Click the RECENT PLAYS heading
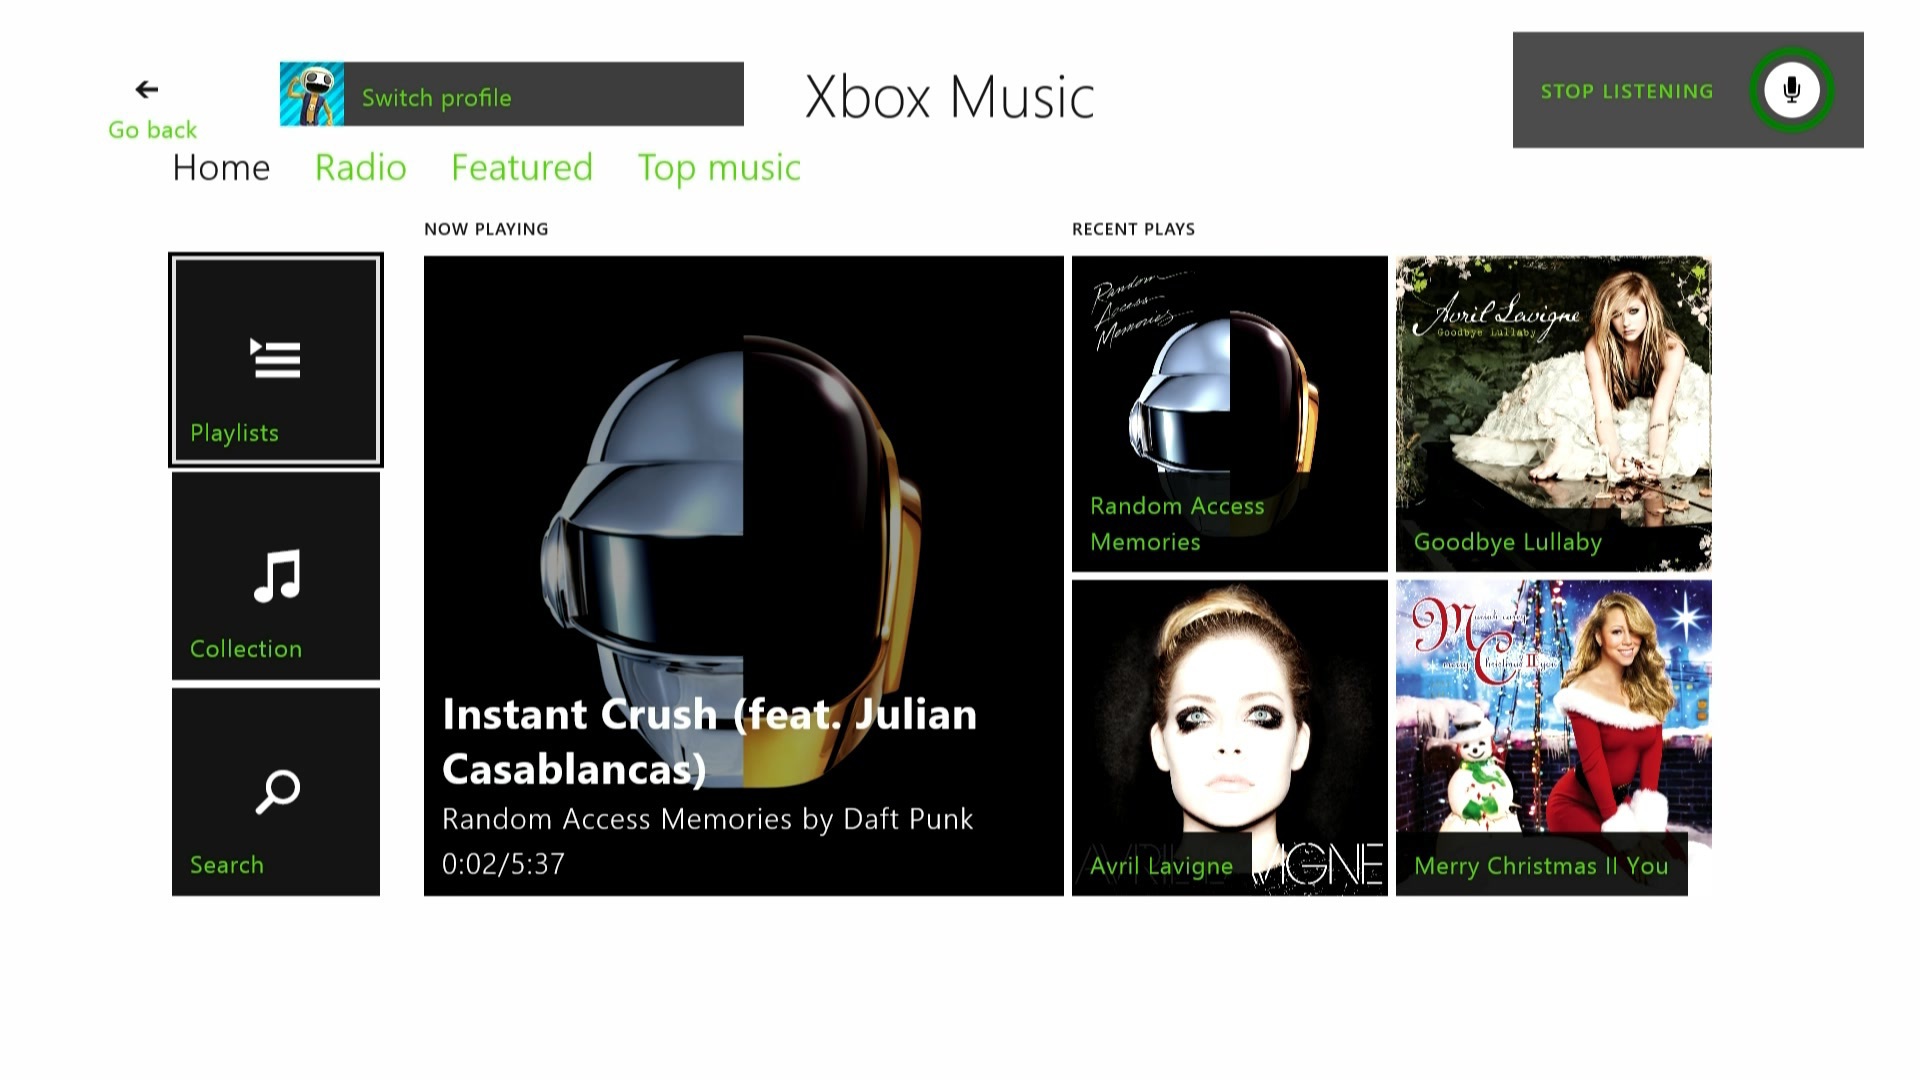1920x1080 pixels. (x=1133, y=229)
